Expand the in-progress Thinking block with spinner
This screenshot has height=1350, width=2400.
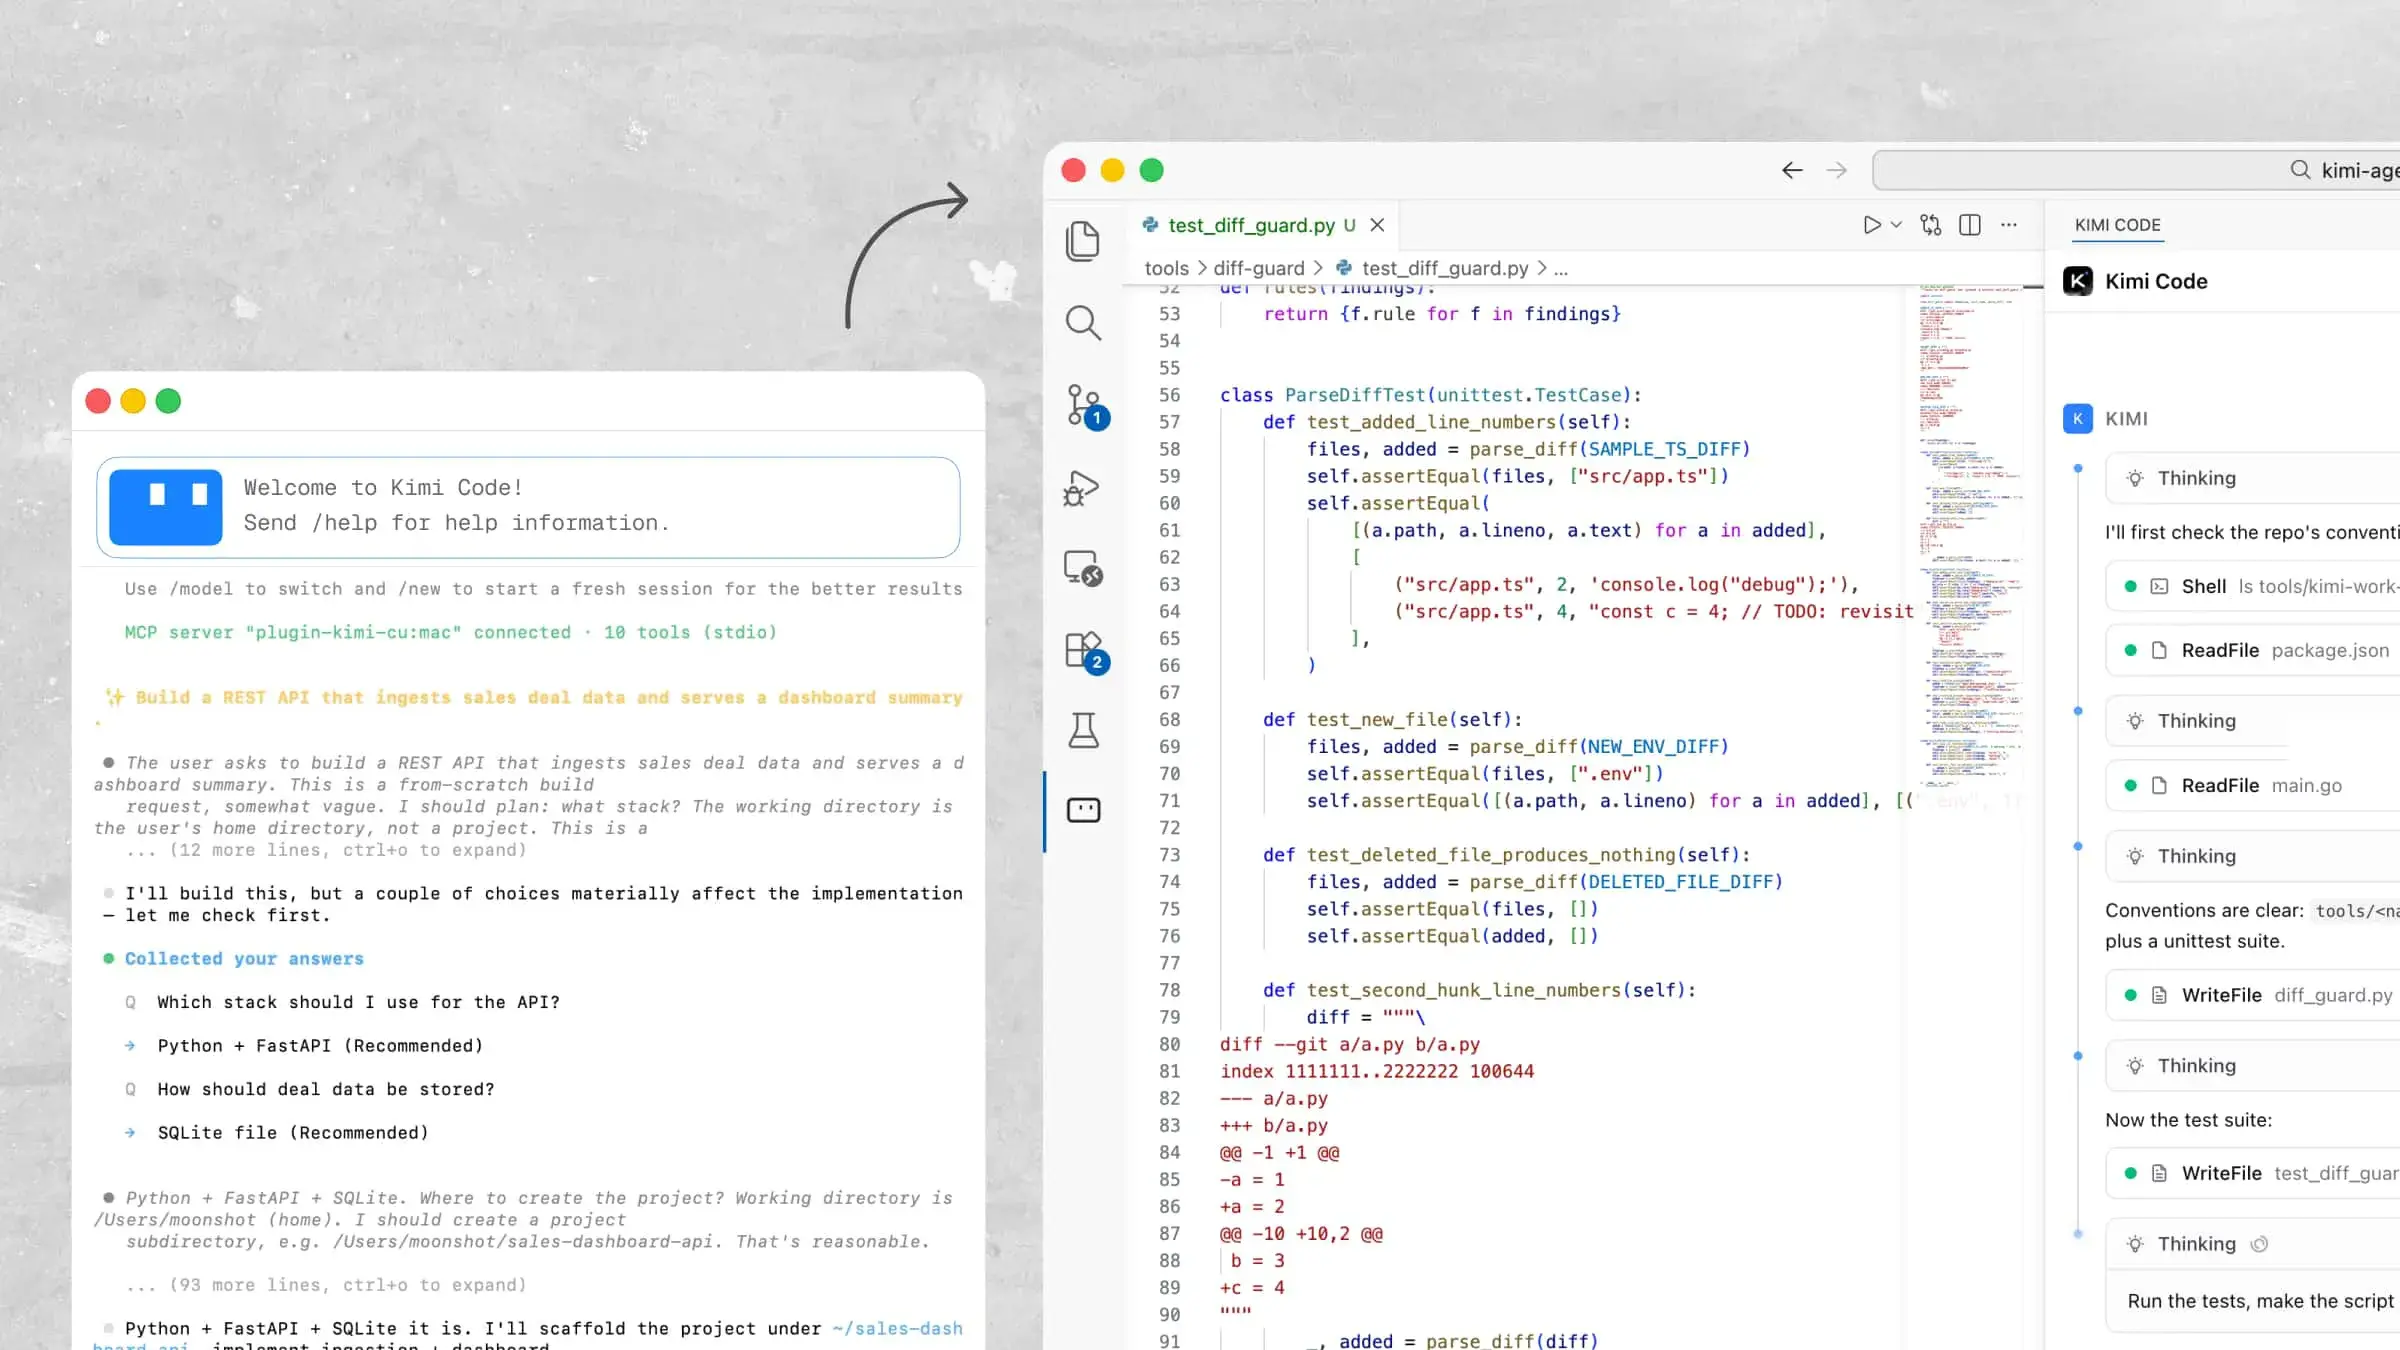click(x=2252, y=1244)
